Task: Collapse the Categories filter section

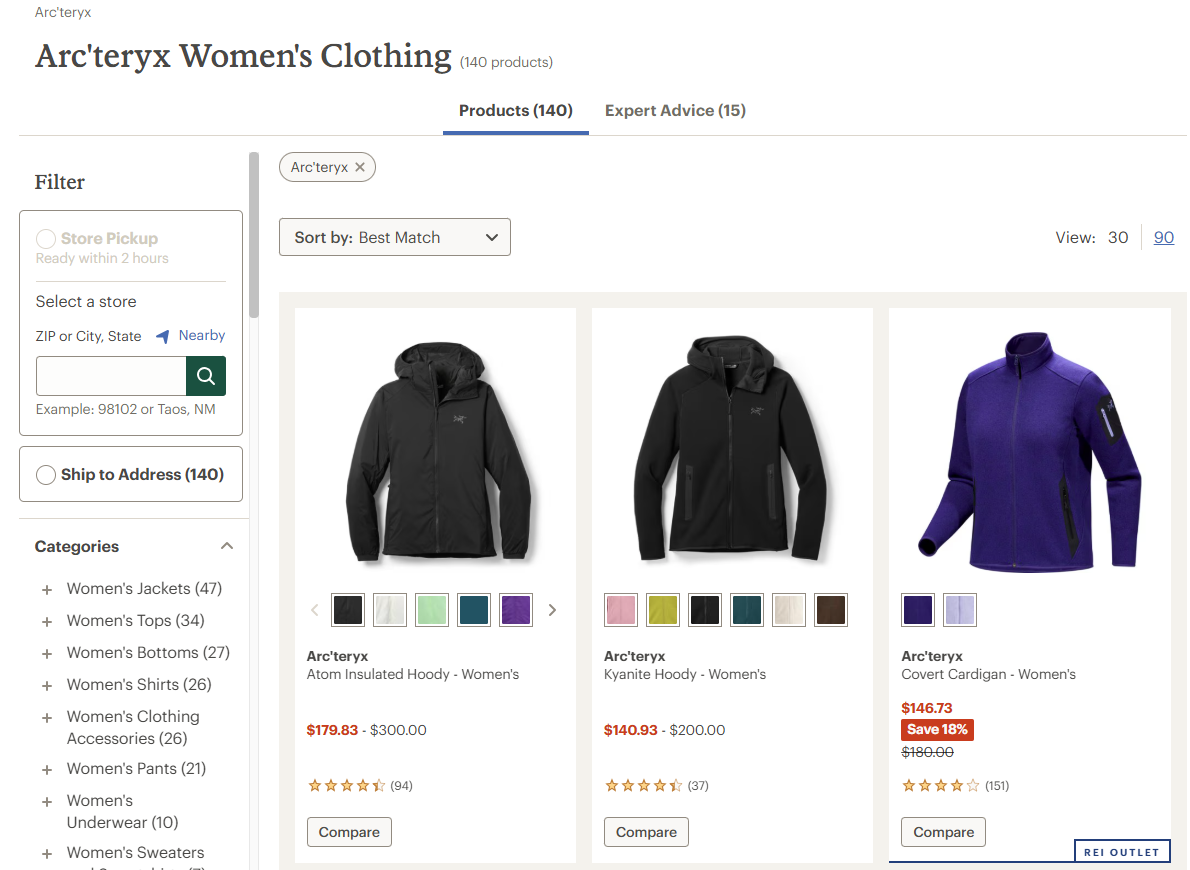Action: pyautogui.click(x=227, y=546)
